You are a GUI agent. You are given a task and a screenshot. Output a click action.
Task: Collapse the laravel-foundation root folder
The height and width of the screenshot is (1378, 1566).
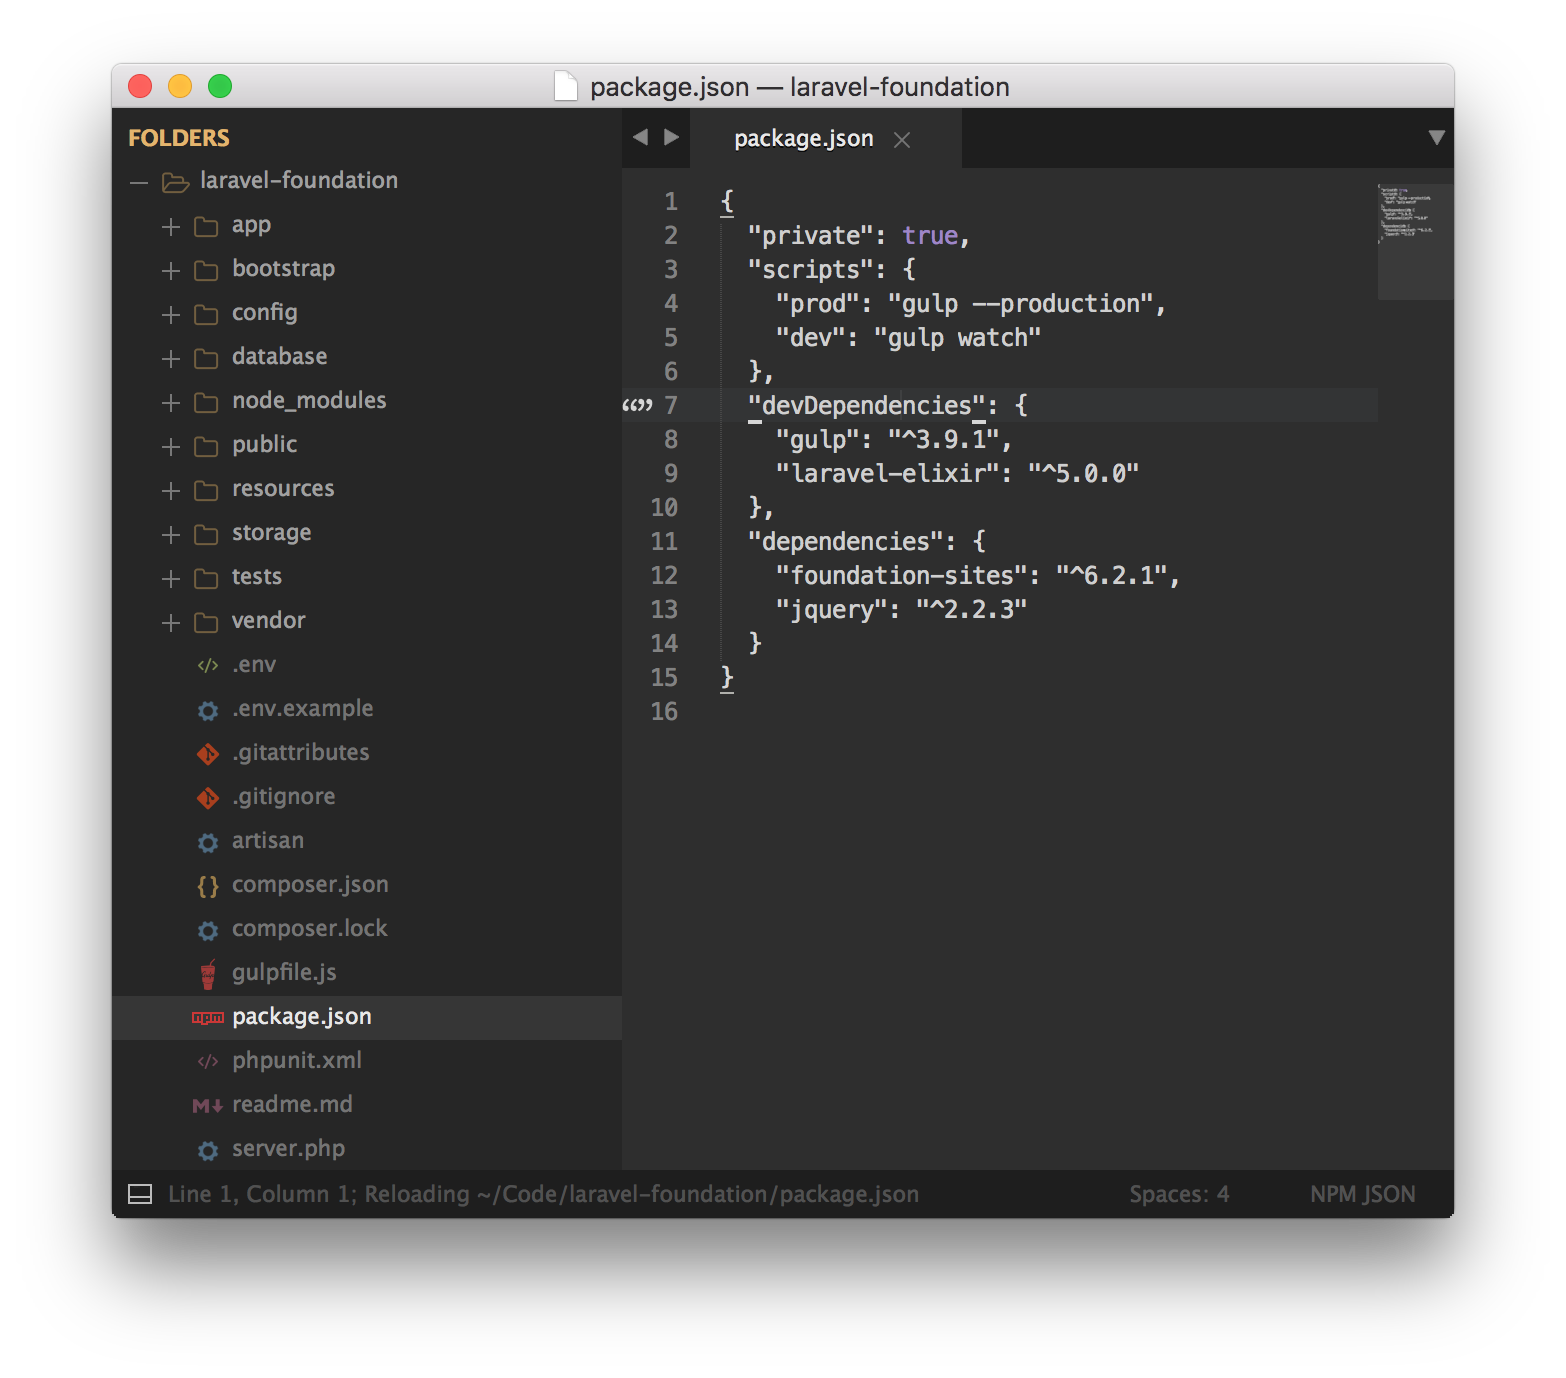click(138, 181)
